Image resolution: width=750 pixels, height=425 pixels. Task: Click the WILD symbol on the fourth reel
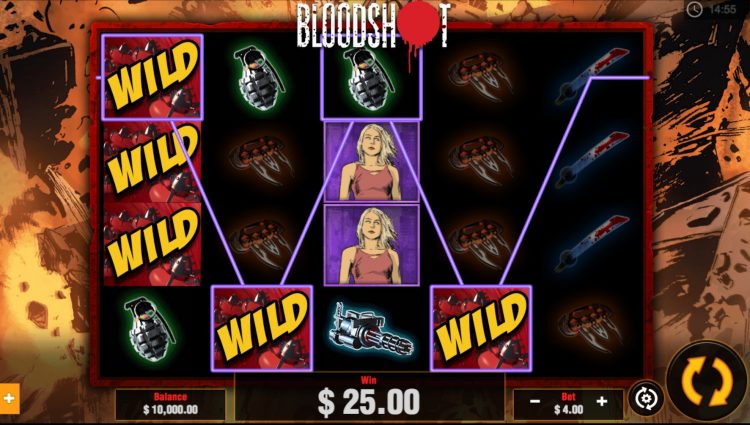coord(481,328)
